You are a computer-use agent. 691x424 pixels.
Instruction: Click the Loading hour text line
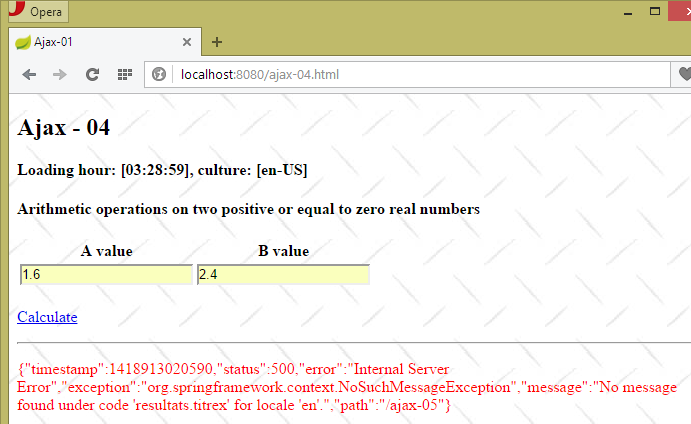tap(162, 170)
